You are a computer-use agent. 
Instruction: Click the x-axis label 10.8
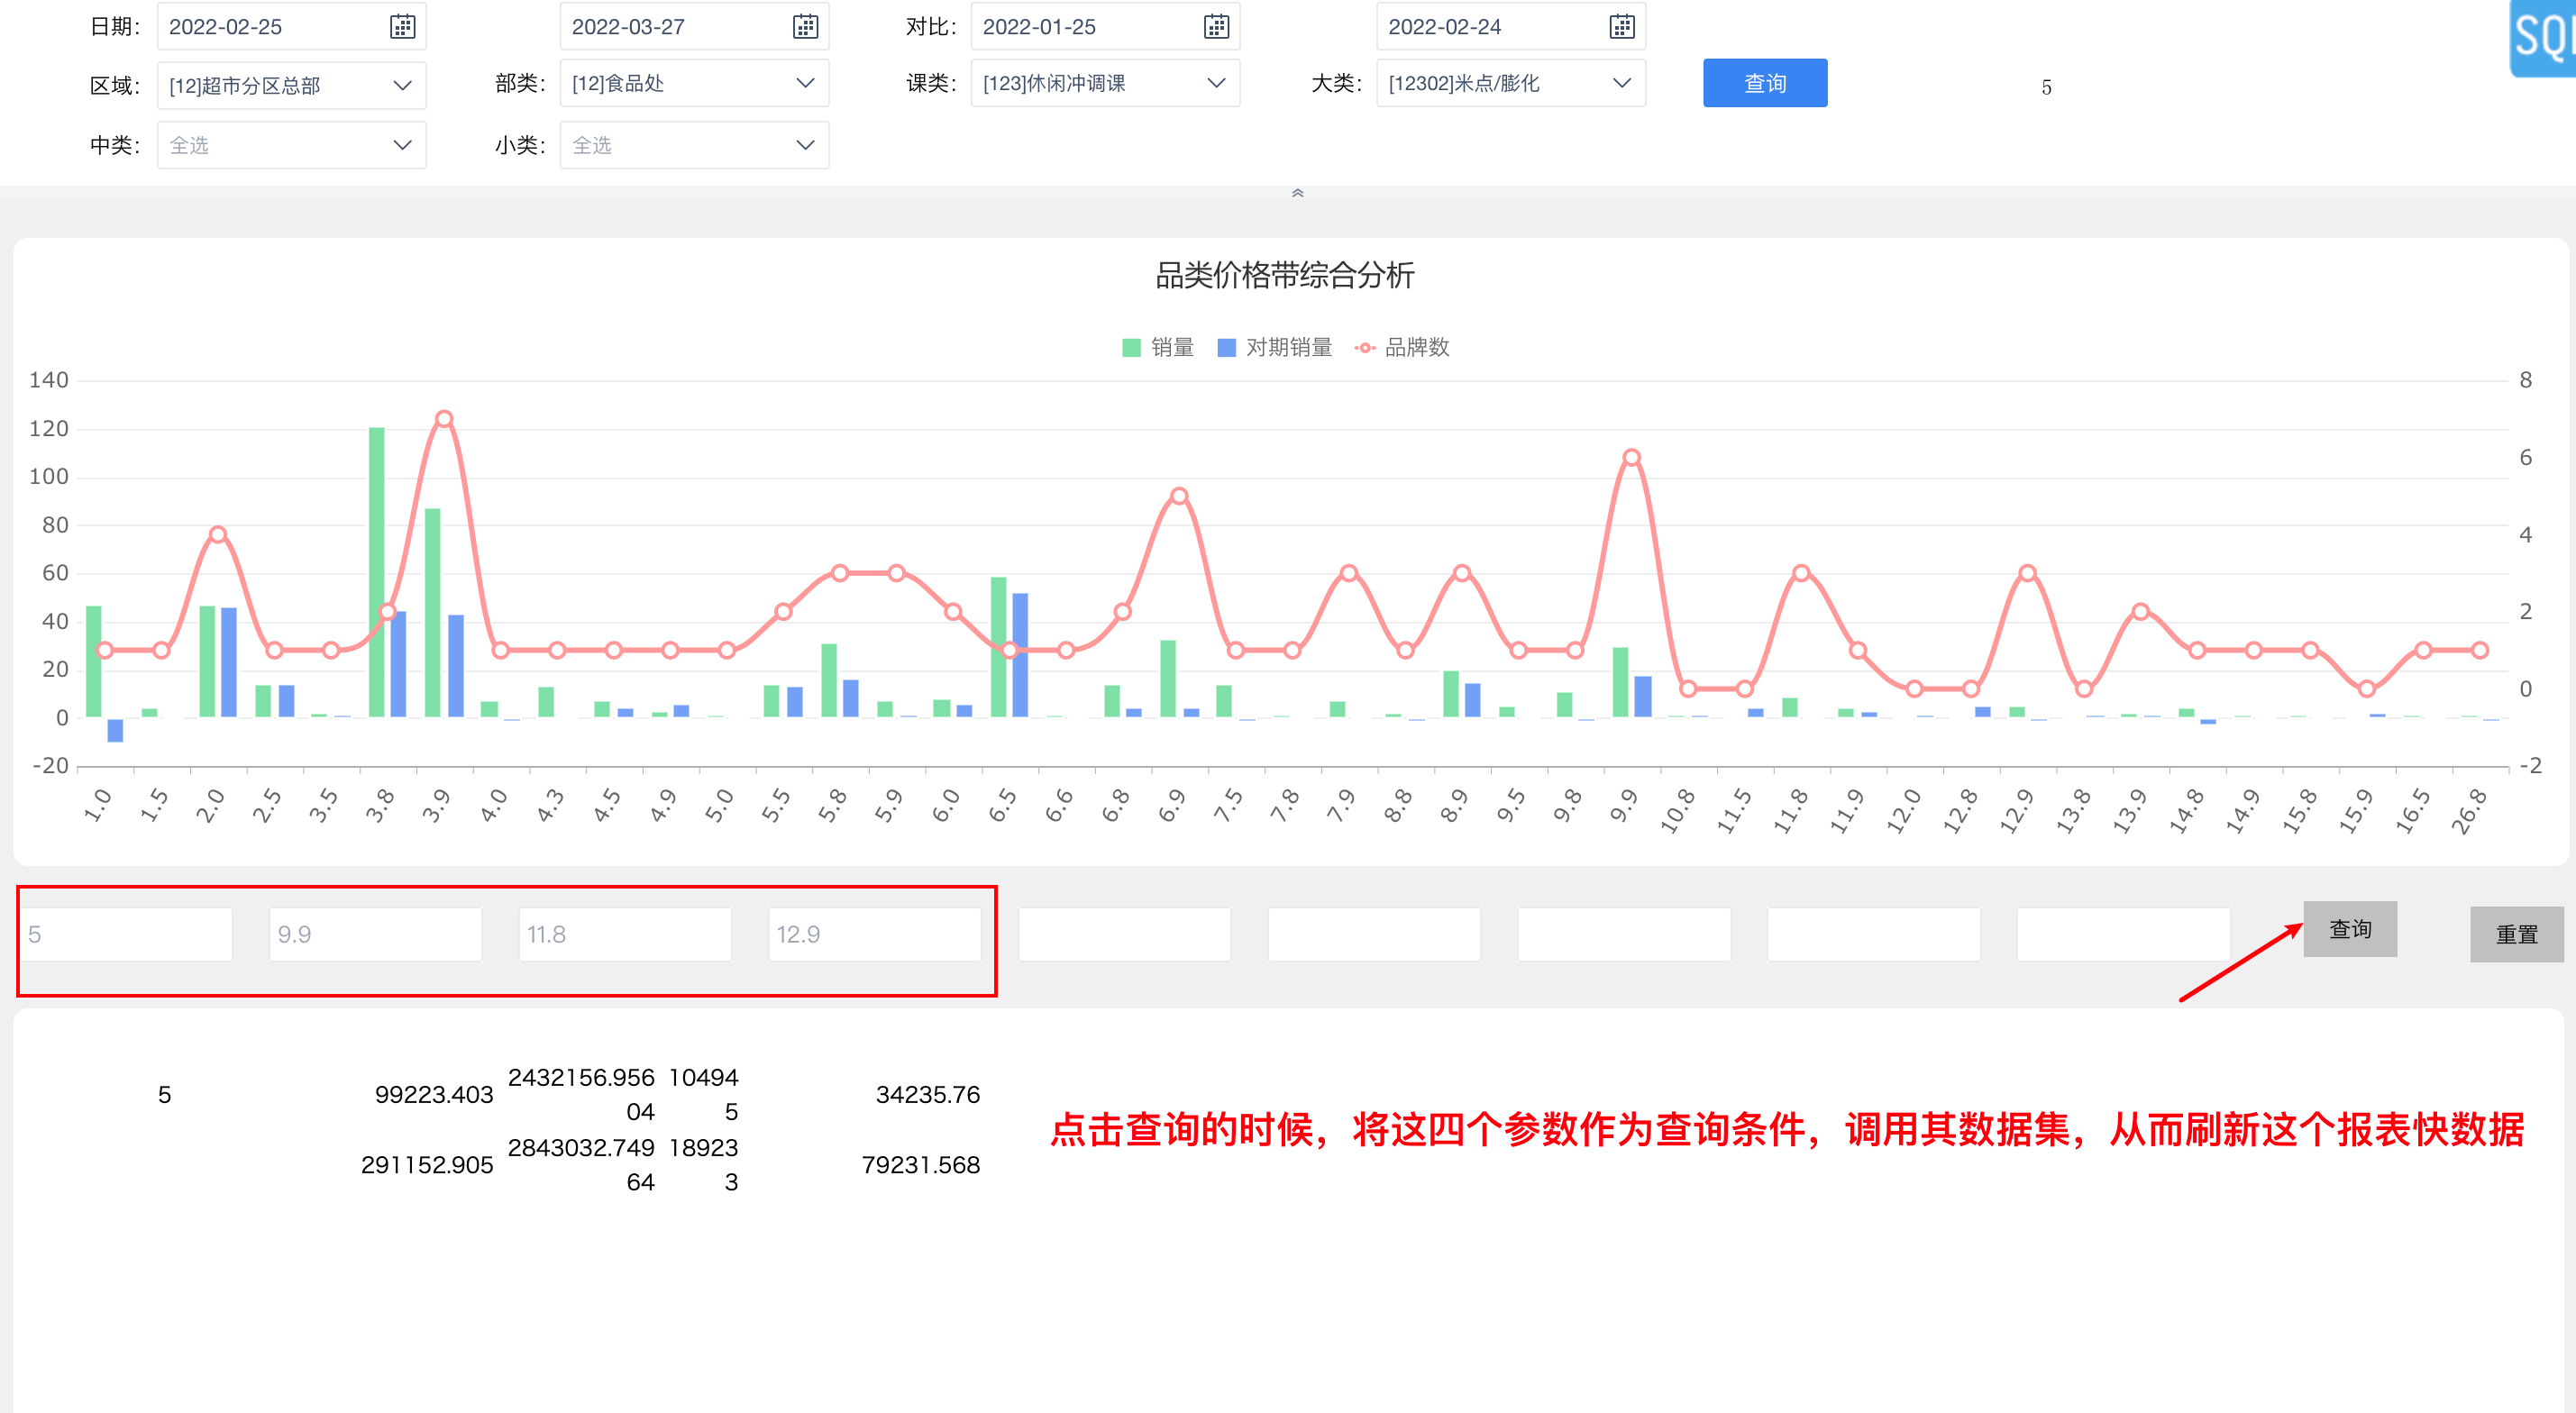click(x=1677, y=810)
